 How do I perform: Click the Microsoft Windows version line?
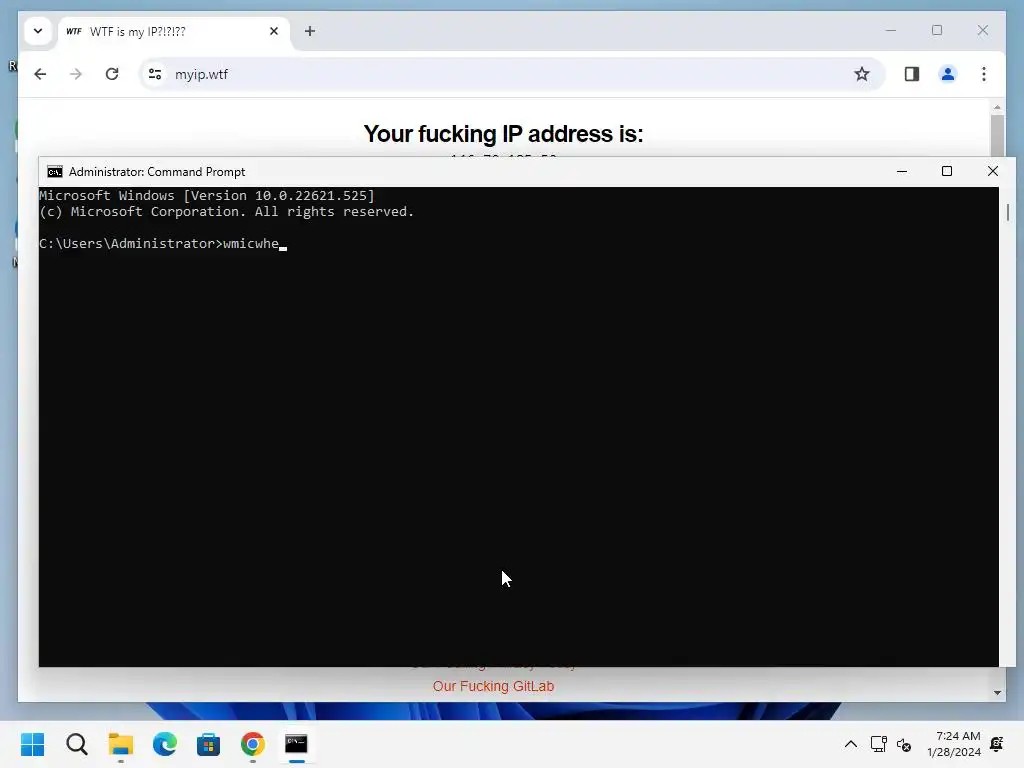(x=207, y=195)
